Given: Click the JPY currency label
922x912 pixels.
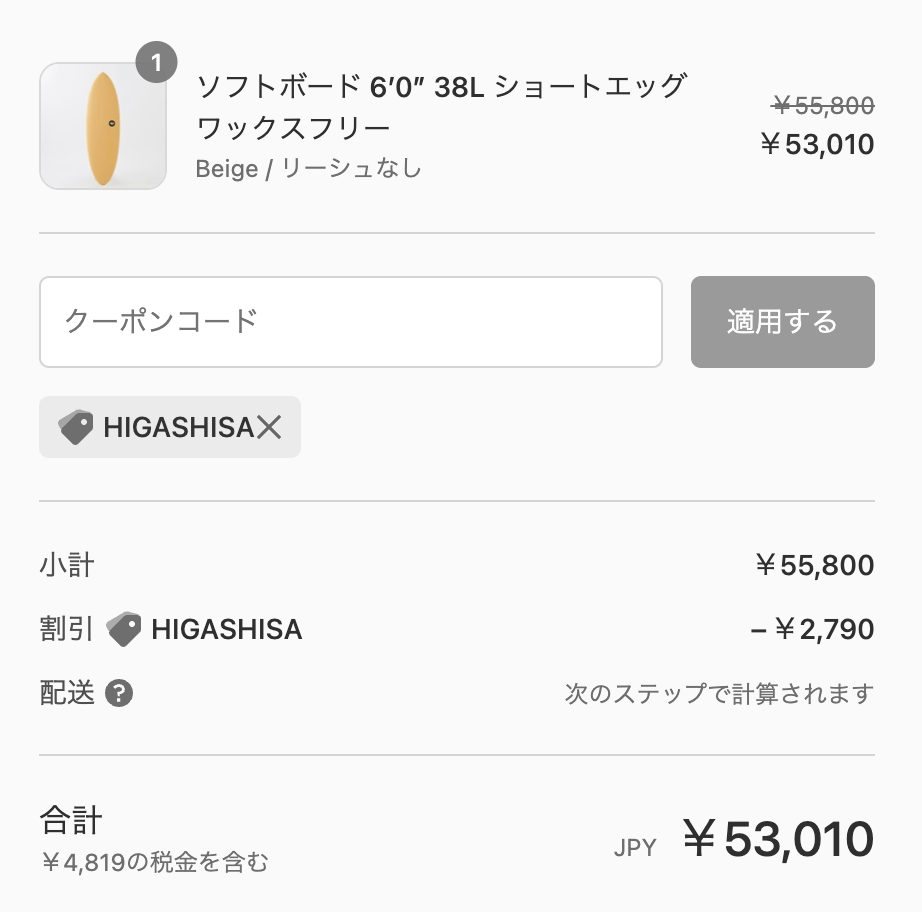Looking at the screenshot, I should (x=635, y=848).
